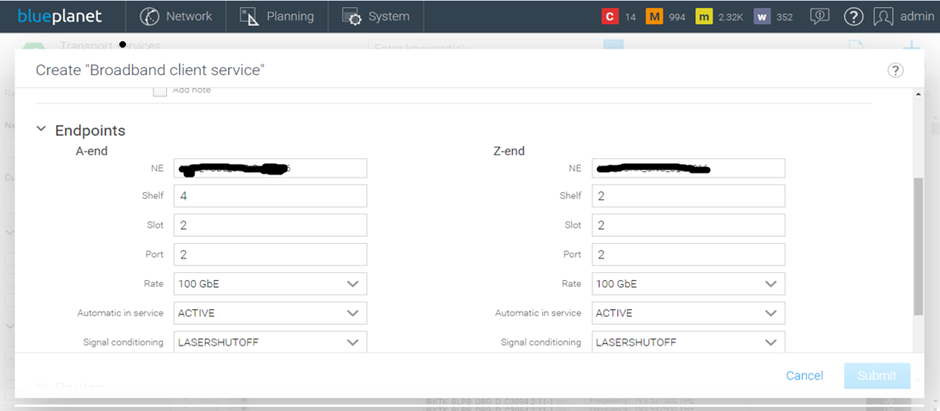
Task: Click the admin user profile icon
Action: point(883,16)
